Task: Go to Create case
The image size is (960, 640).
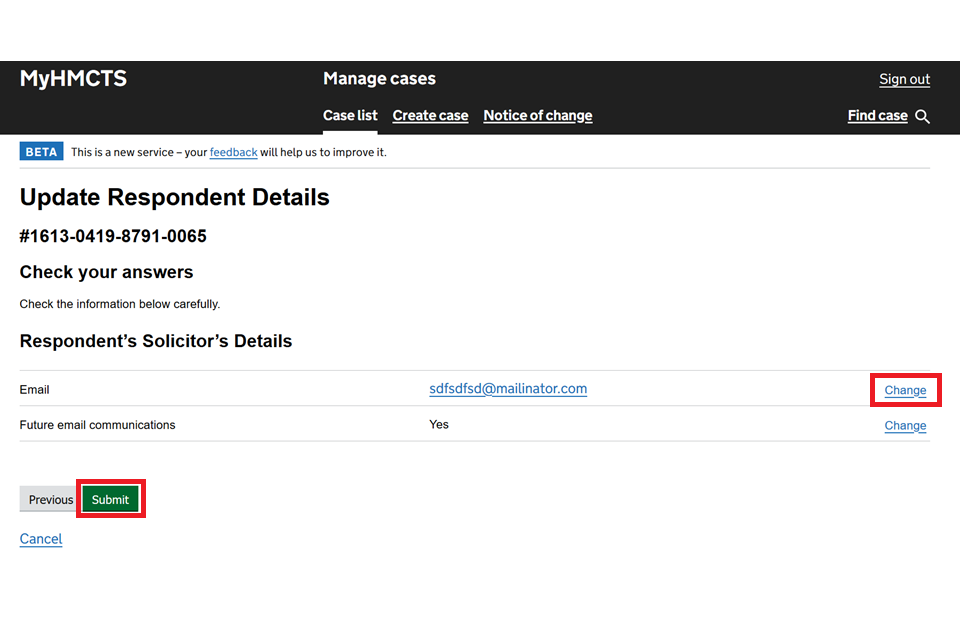Action: click(x=430, y=116)
